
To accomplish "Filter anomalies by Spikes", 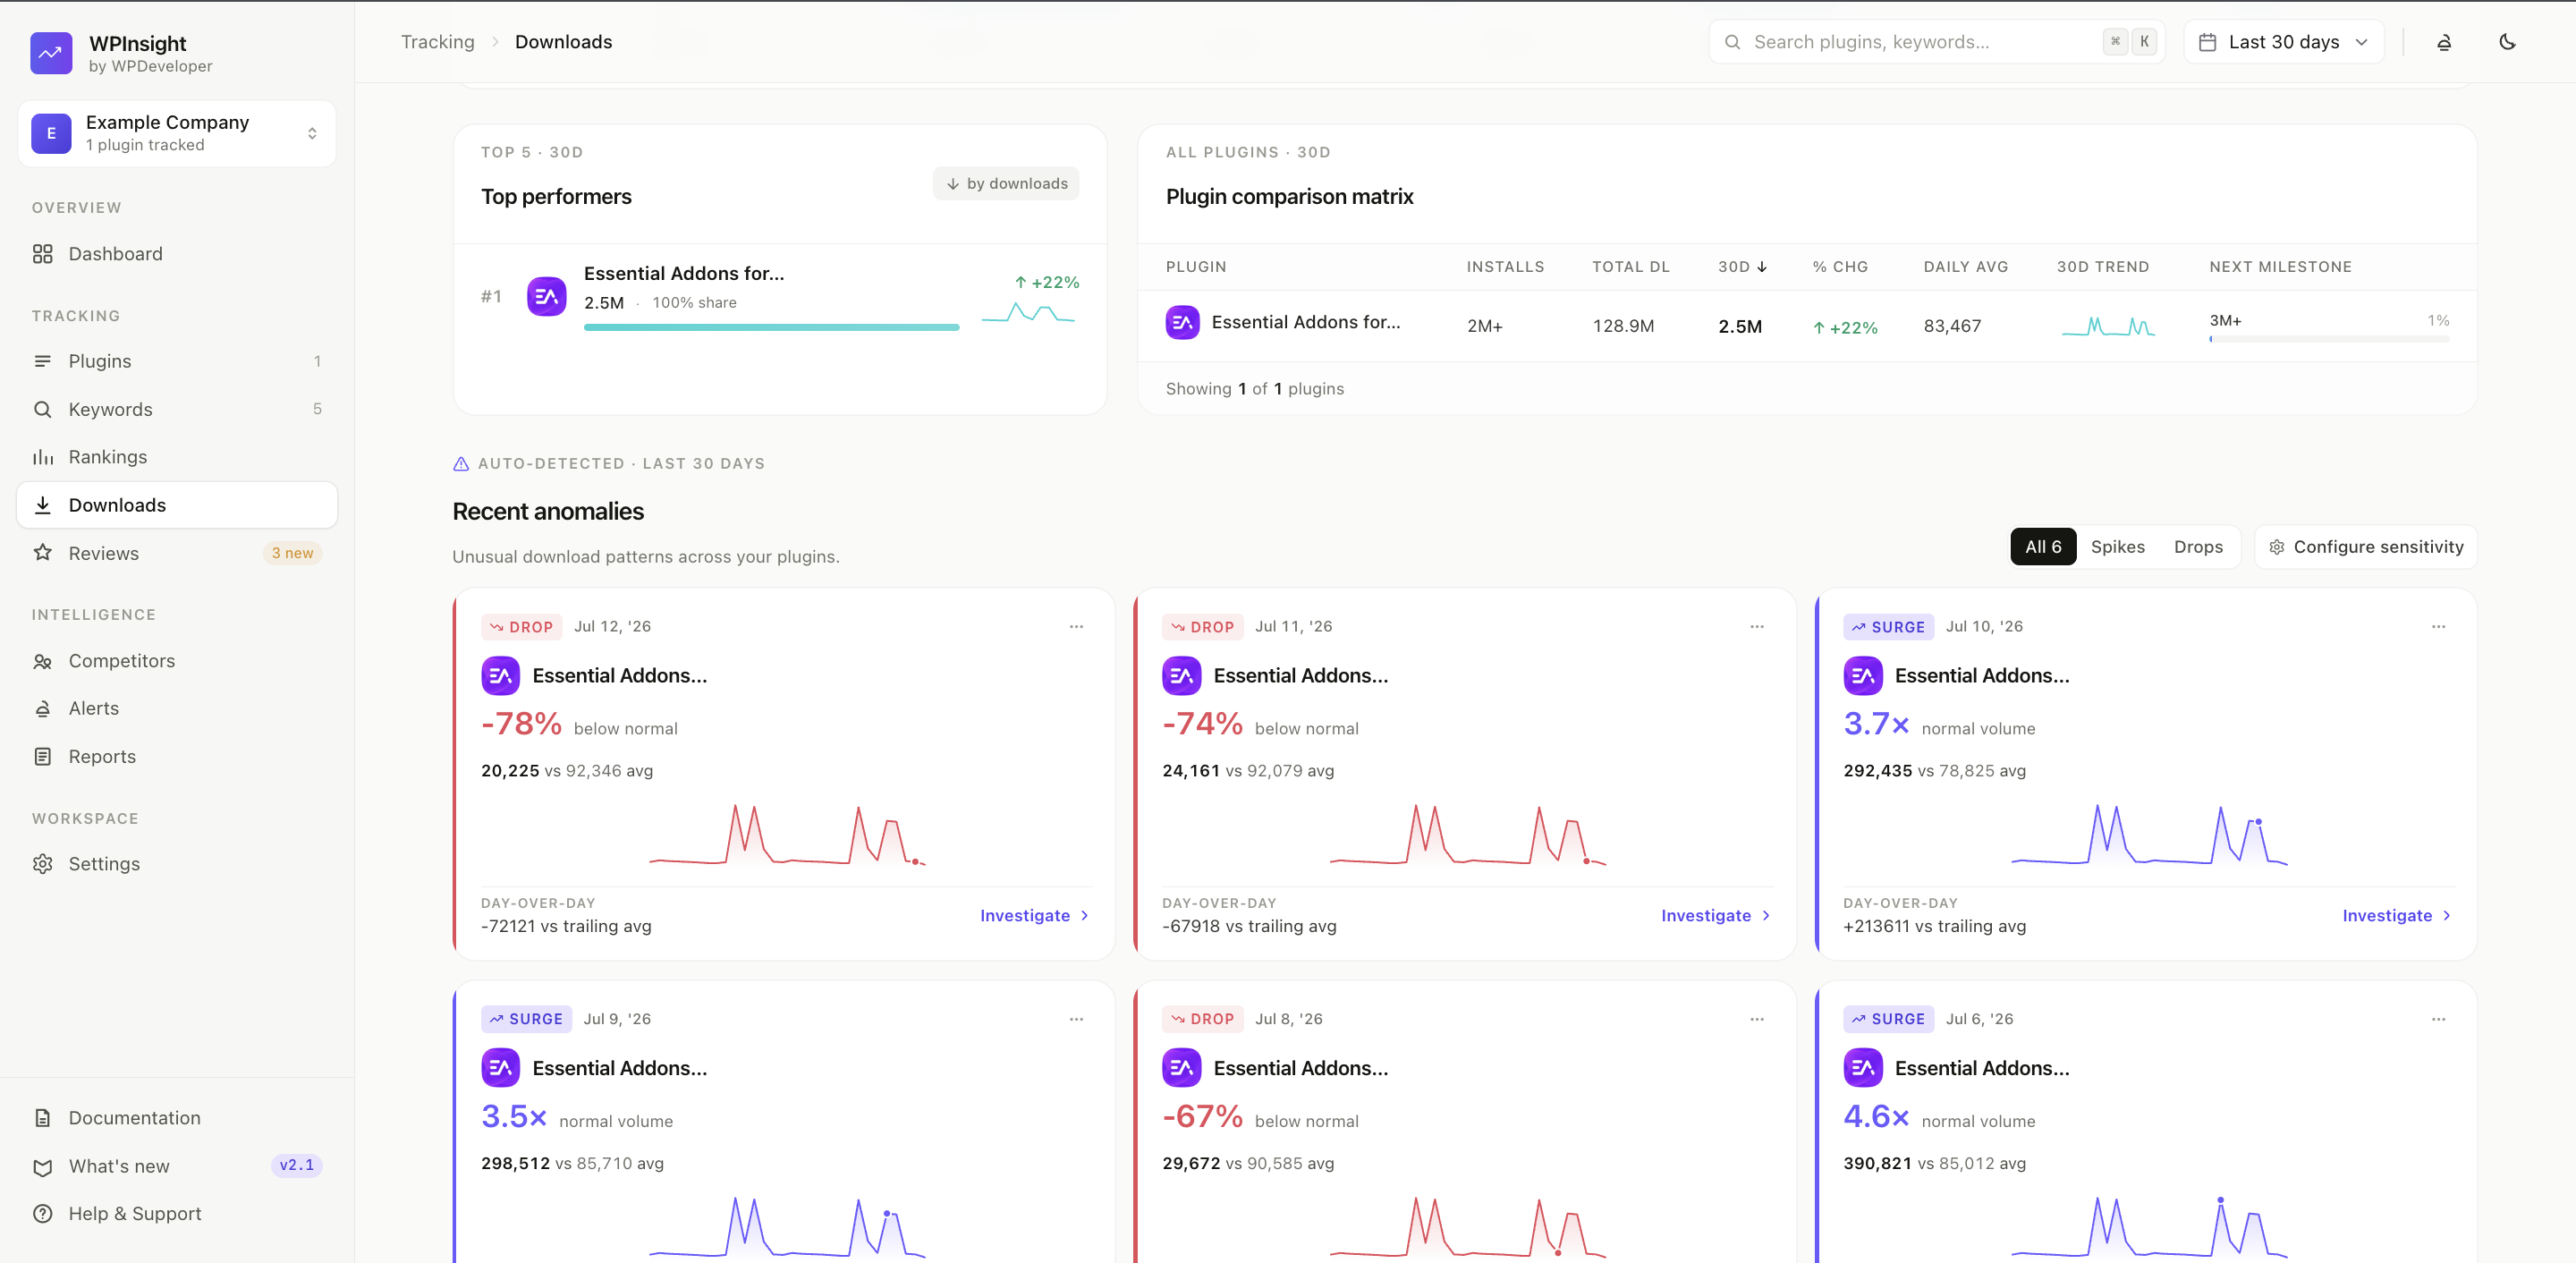I will (2117, 547).
